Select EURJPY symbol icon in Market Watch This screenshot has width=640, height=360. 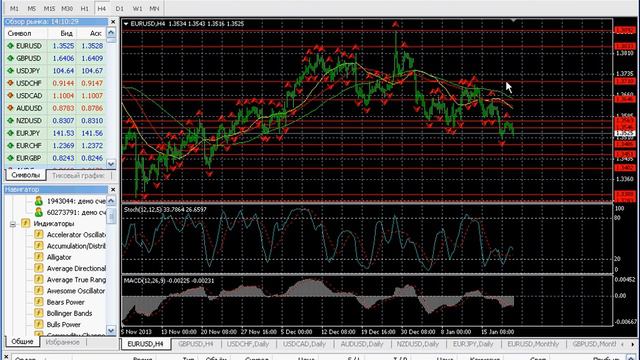coord(11,133)
